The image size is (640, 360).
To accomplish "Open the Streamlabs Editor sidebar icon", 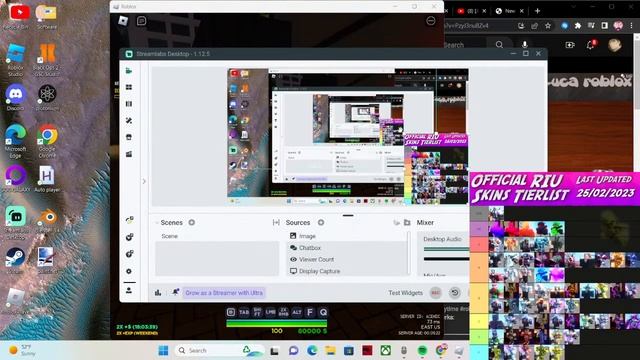I will (129, 71).
